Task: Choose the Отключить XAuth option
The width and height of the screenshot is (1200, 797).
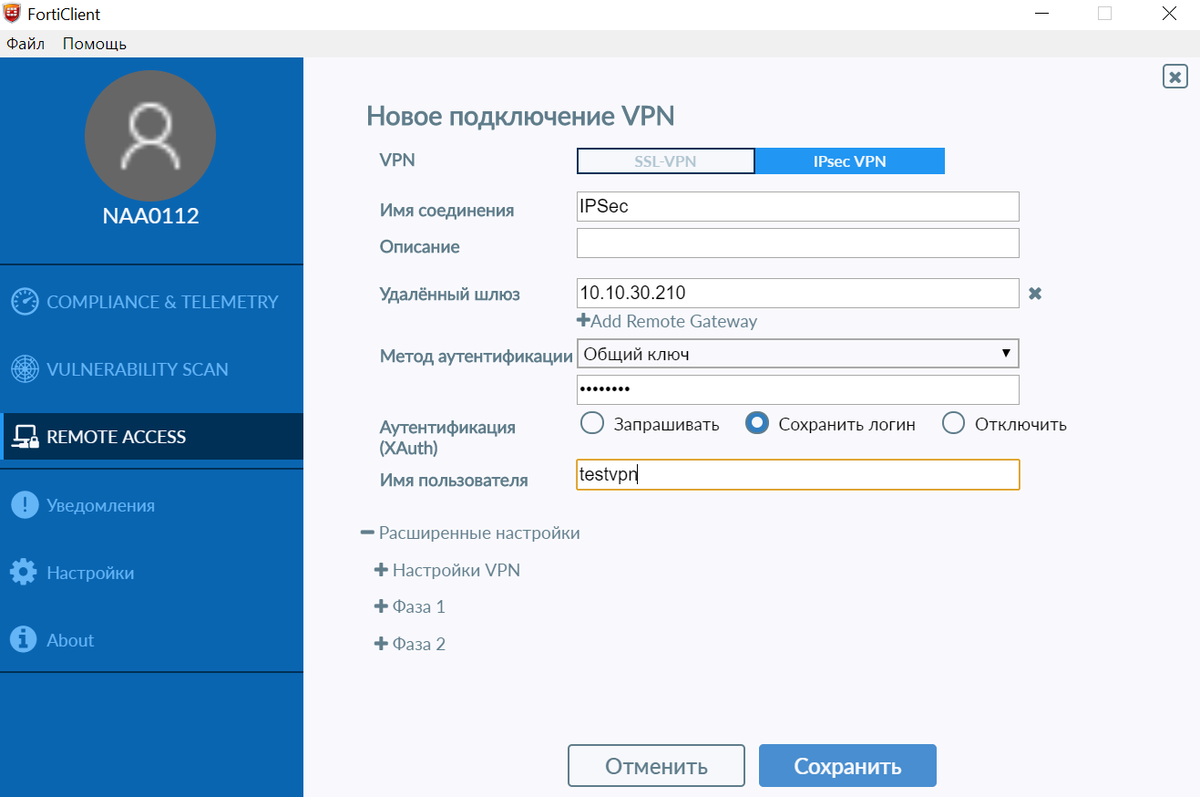Action: [953, 423]
